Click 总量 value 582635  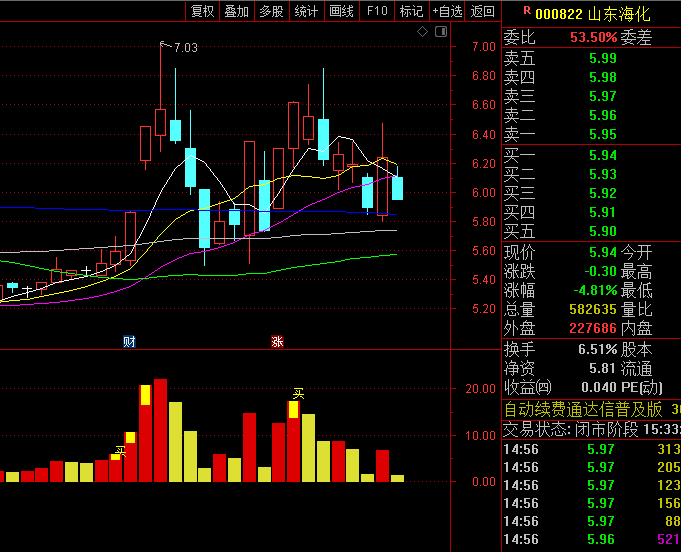point(593,309)
